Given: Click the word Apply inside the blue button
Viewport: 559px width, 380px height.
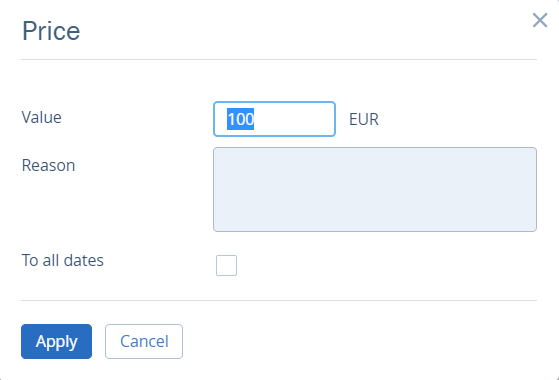Looking at the screenshot, I should [x=56, y=342].
